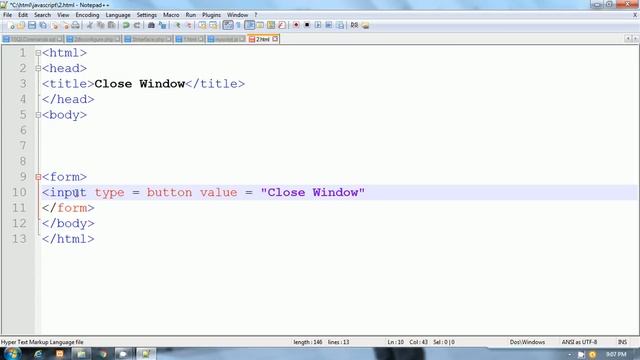Open the Run menu
This screenshot has height=360, width=640.
[191, 15]
